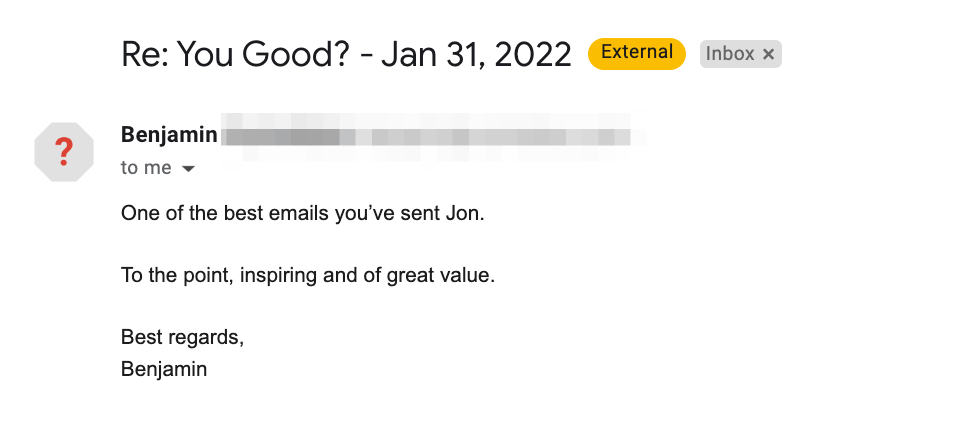Image resolution: width=954 pixels, height=436 pixels.
Task: Click the line 'One of the best emails'
Action: click(303, 214)
